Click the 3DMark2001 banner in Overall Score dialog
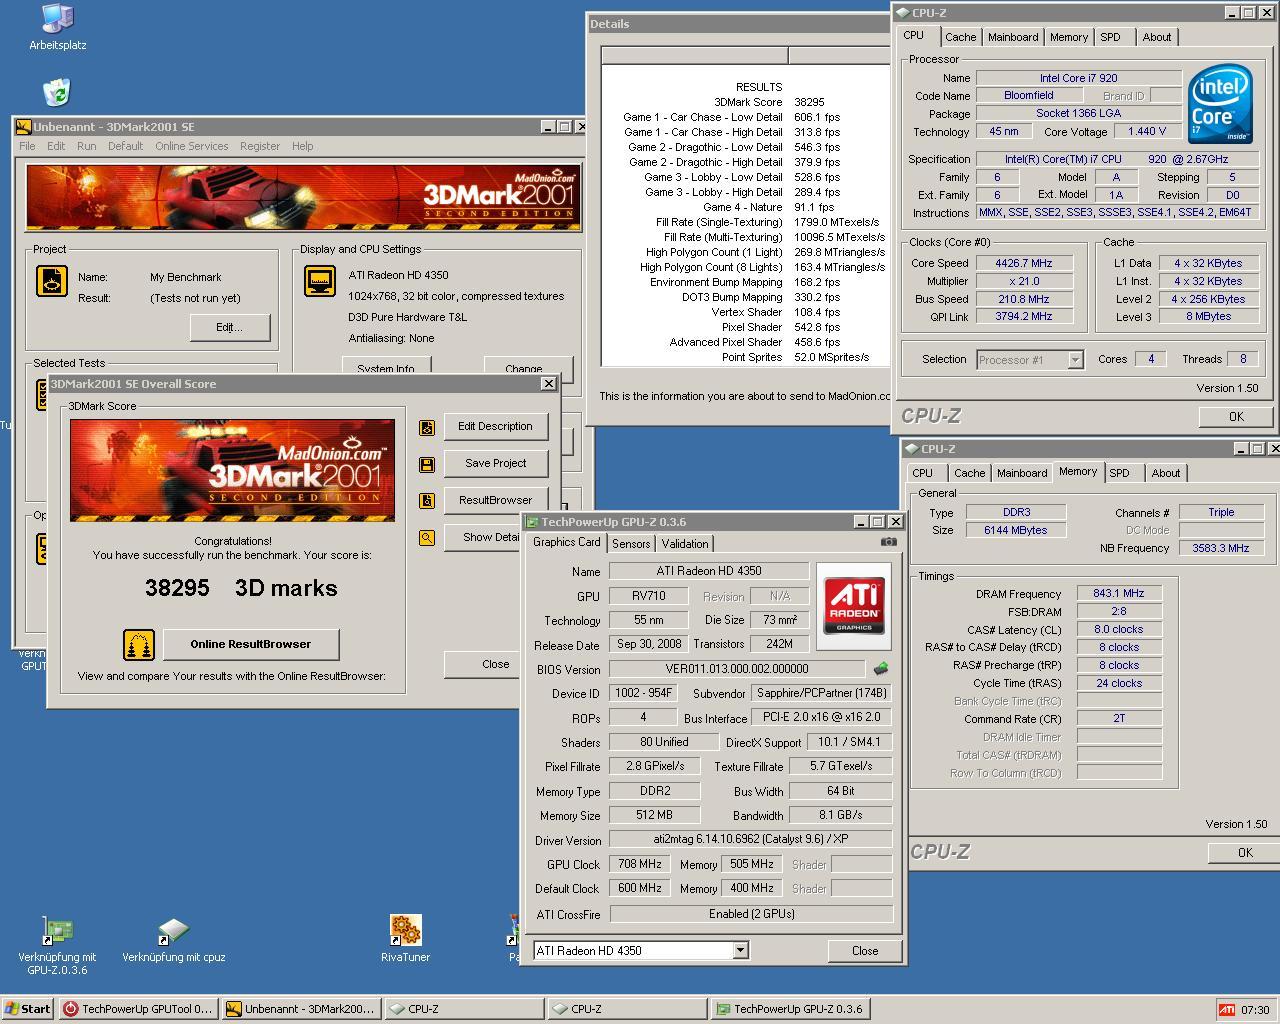Screen dimensions: 1280x1024 click(232, 471)
